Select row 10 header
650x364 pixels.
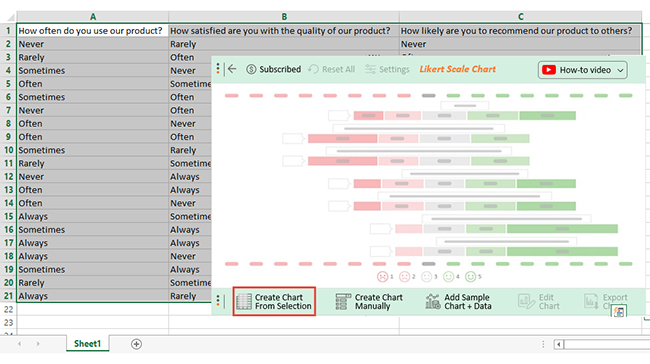click(8, 150)
